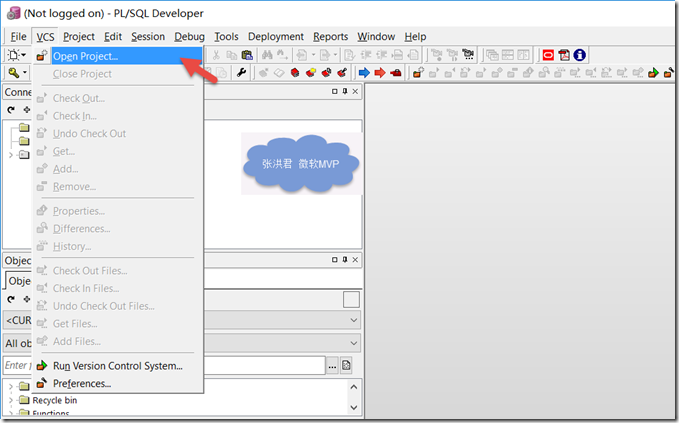Close the open VCS menu via its title
This screenshot has height=423, width=679.
[45, 36]
